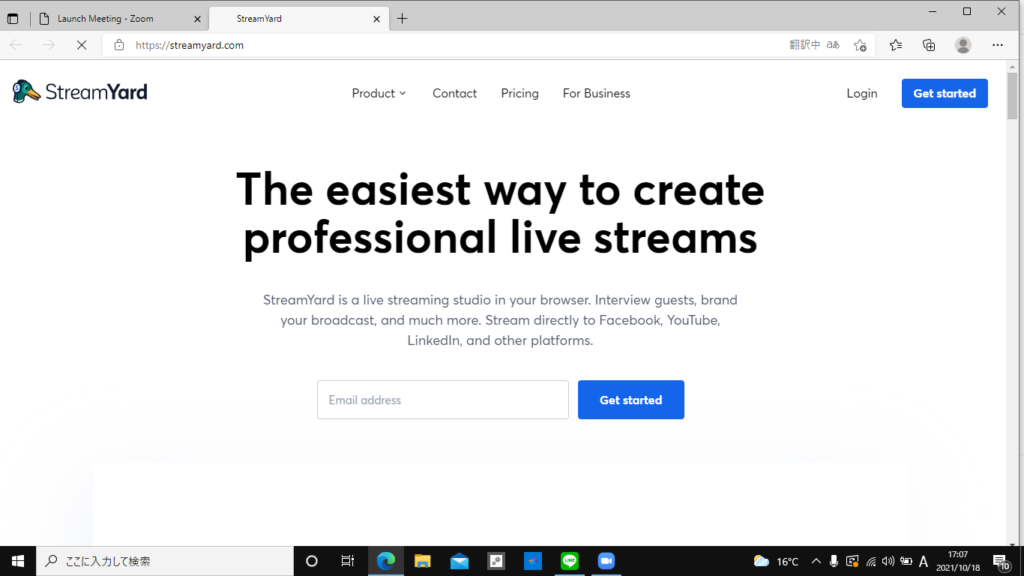Add this page to favorites
The image size is (1024, 576).
(860, 45)
